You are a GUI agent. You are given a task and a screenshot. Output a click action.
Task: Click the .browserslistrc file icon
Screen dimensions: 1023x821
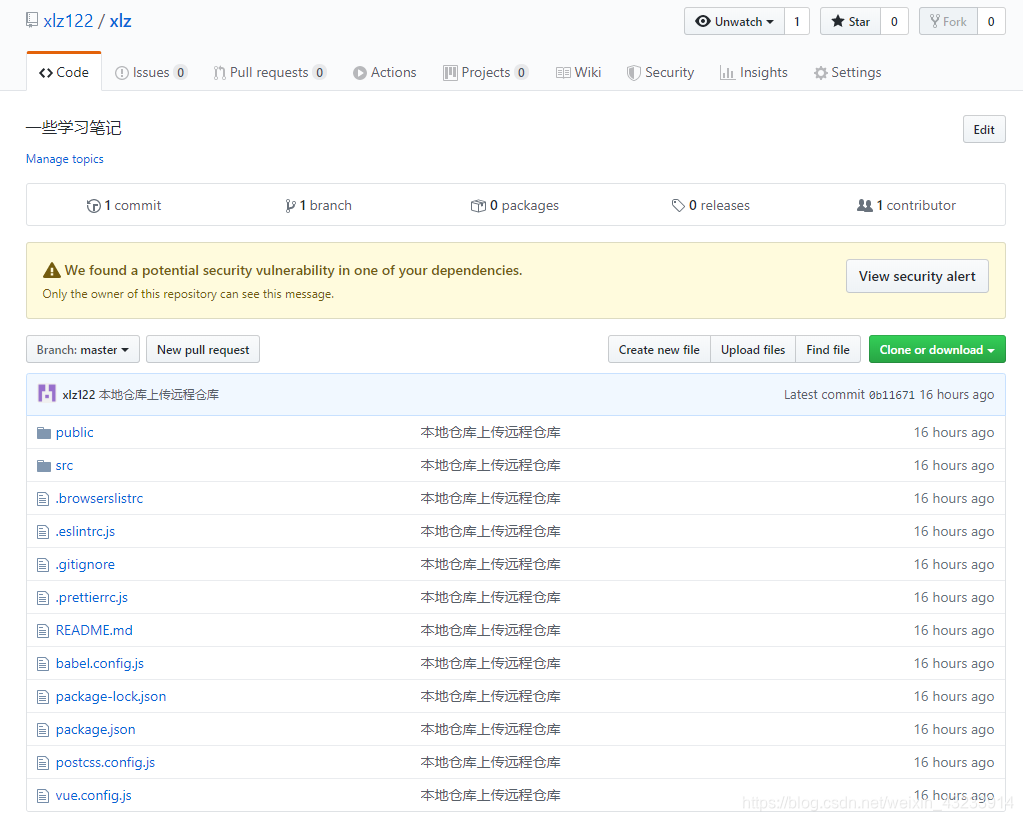pyautogui.click(x=43, y=499)
